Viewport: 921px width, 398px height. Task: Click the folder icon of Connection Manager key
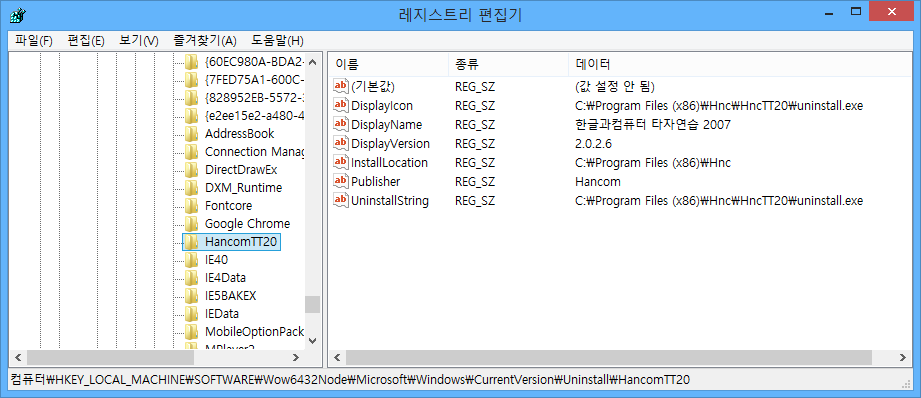[x=191, y=152]
